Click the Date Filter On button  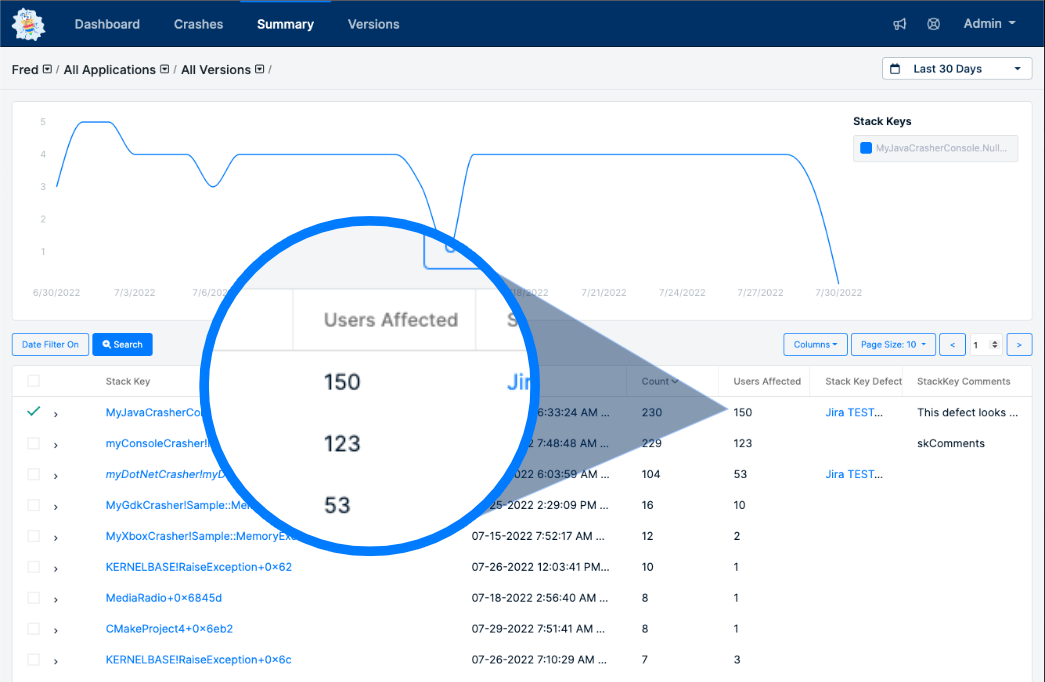pyautogui.click(x=50, y=344)
